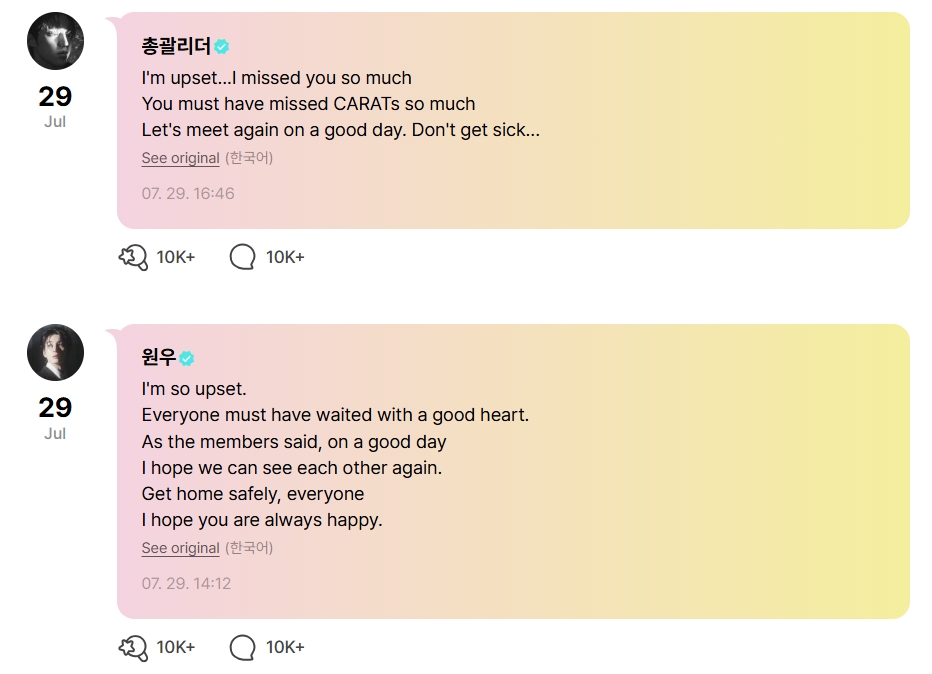This screenshot has width=932, height=674.
Task: Click 10K+ comment count on 원우 post
Action: point(285,647)
